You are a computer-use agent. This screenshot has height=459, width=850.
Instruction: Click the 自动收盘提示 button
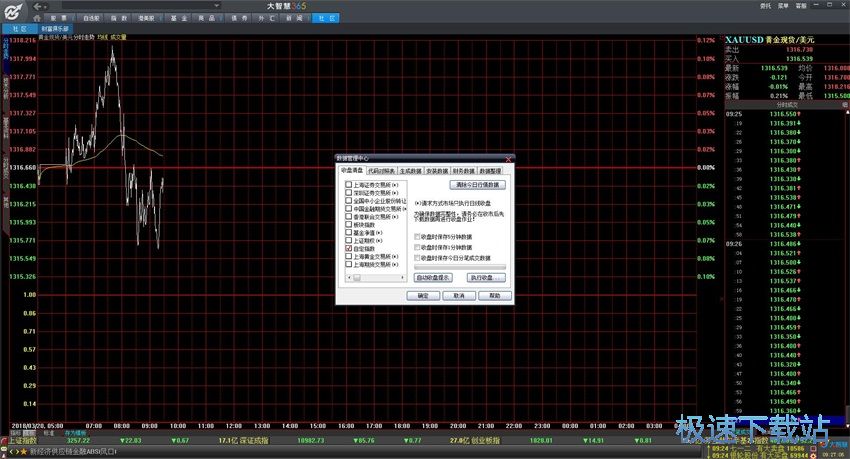point(433,277)
